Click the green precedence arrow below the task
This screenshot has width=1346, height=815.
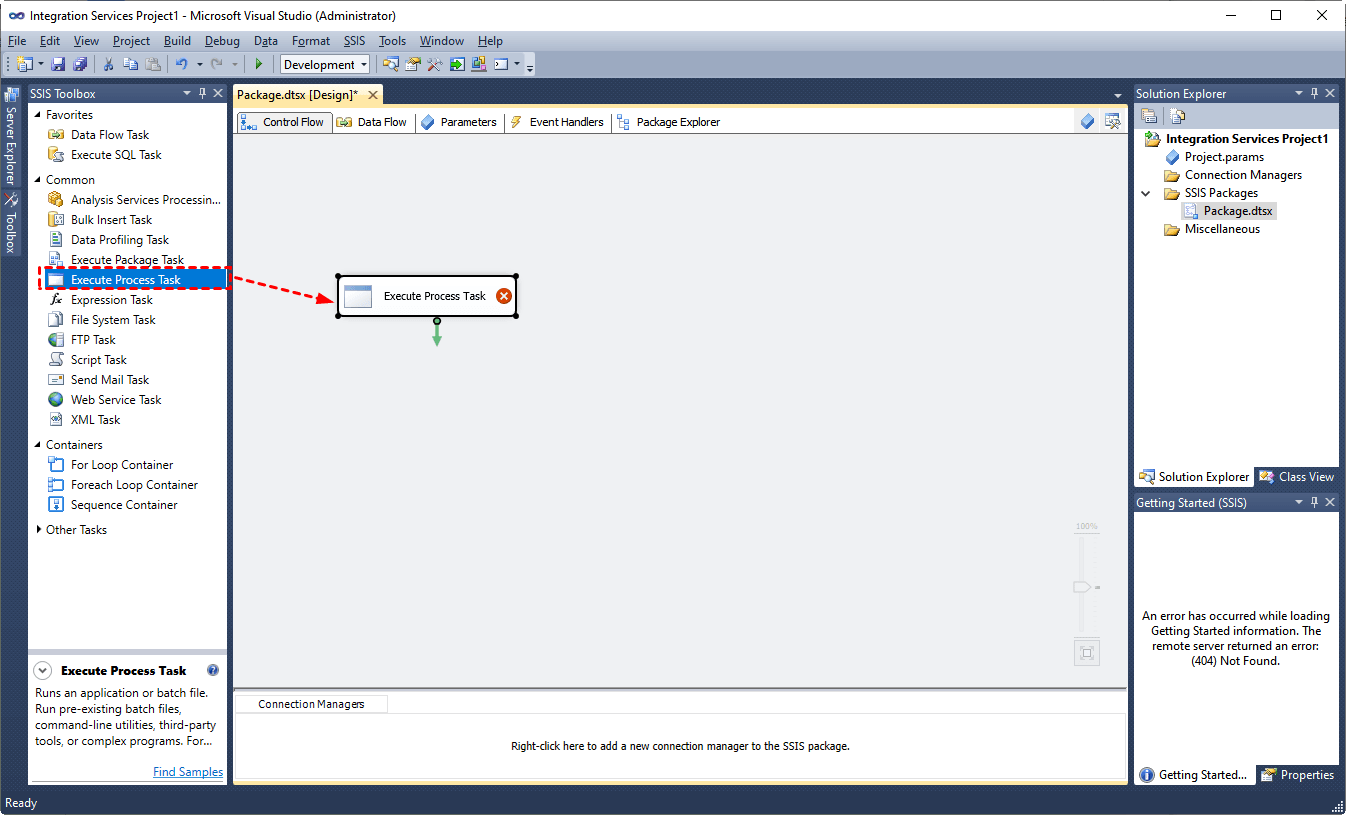[437, 334]
